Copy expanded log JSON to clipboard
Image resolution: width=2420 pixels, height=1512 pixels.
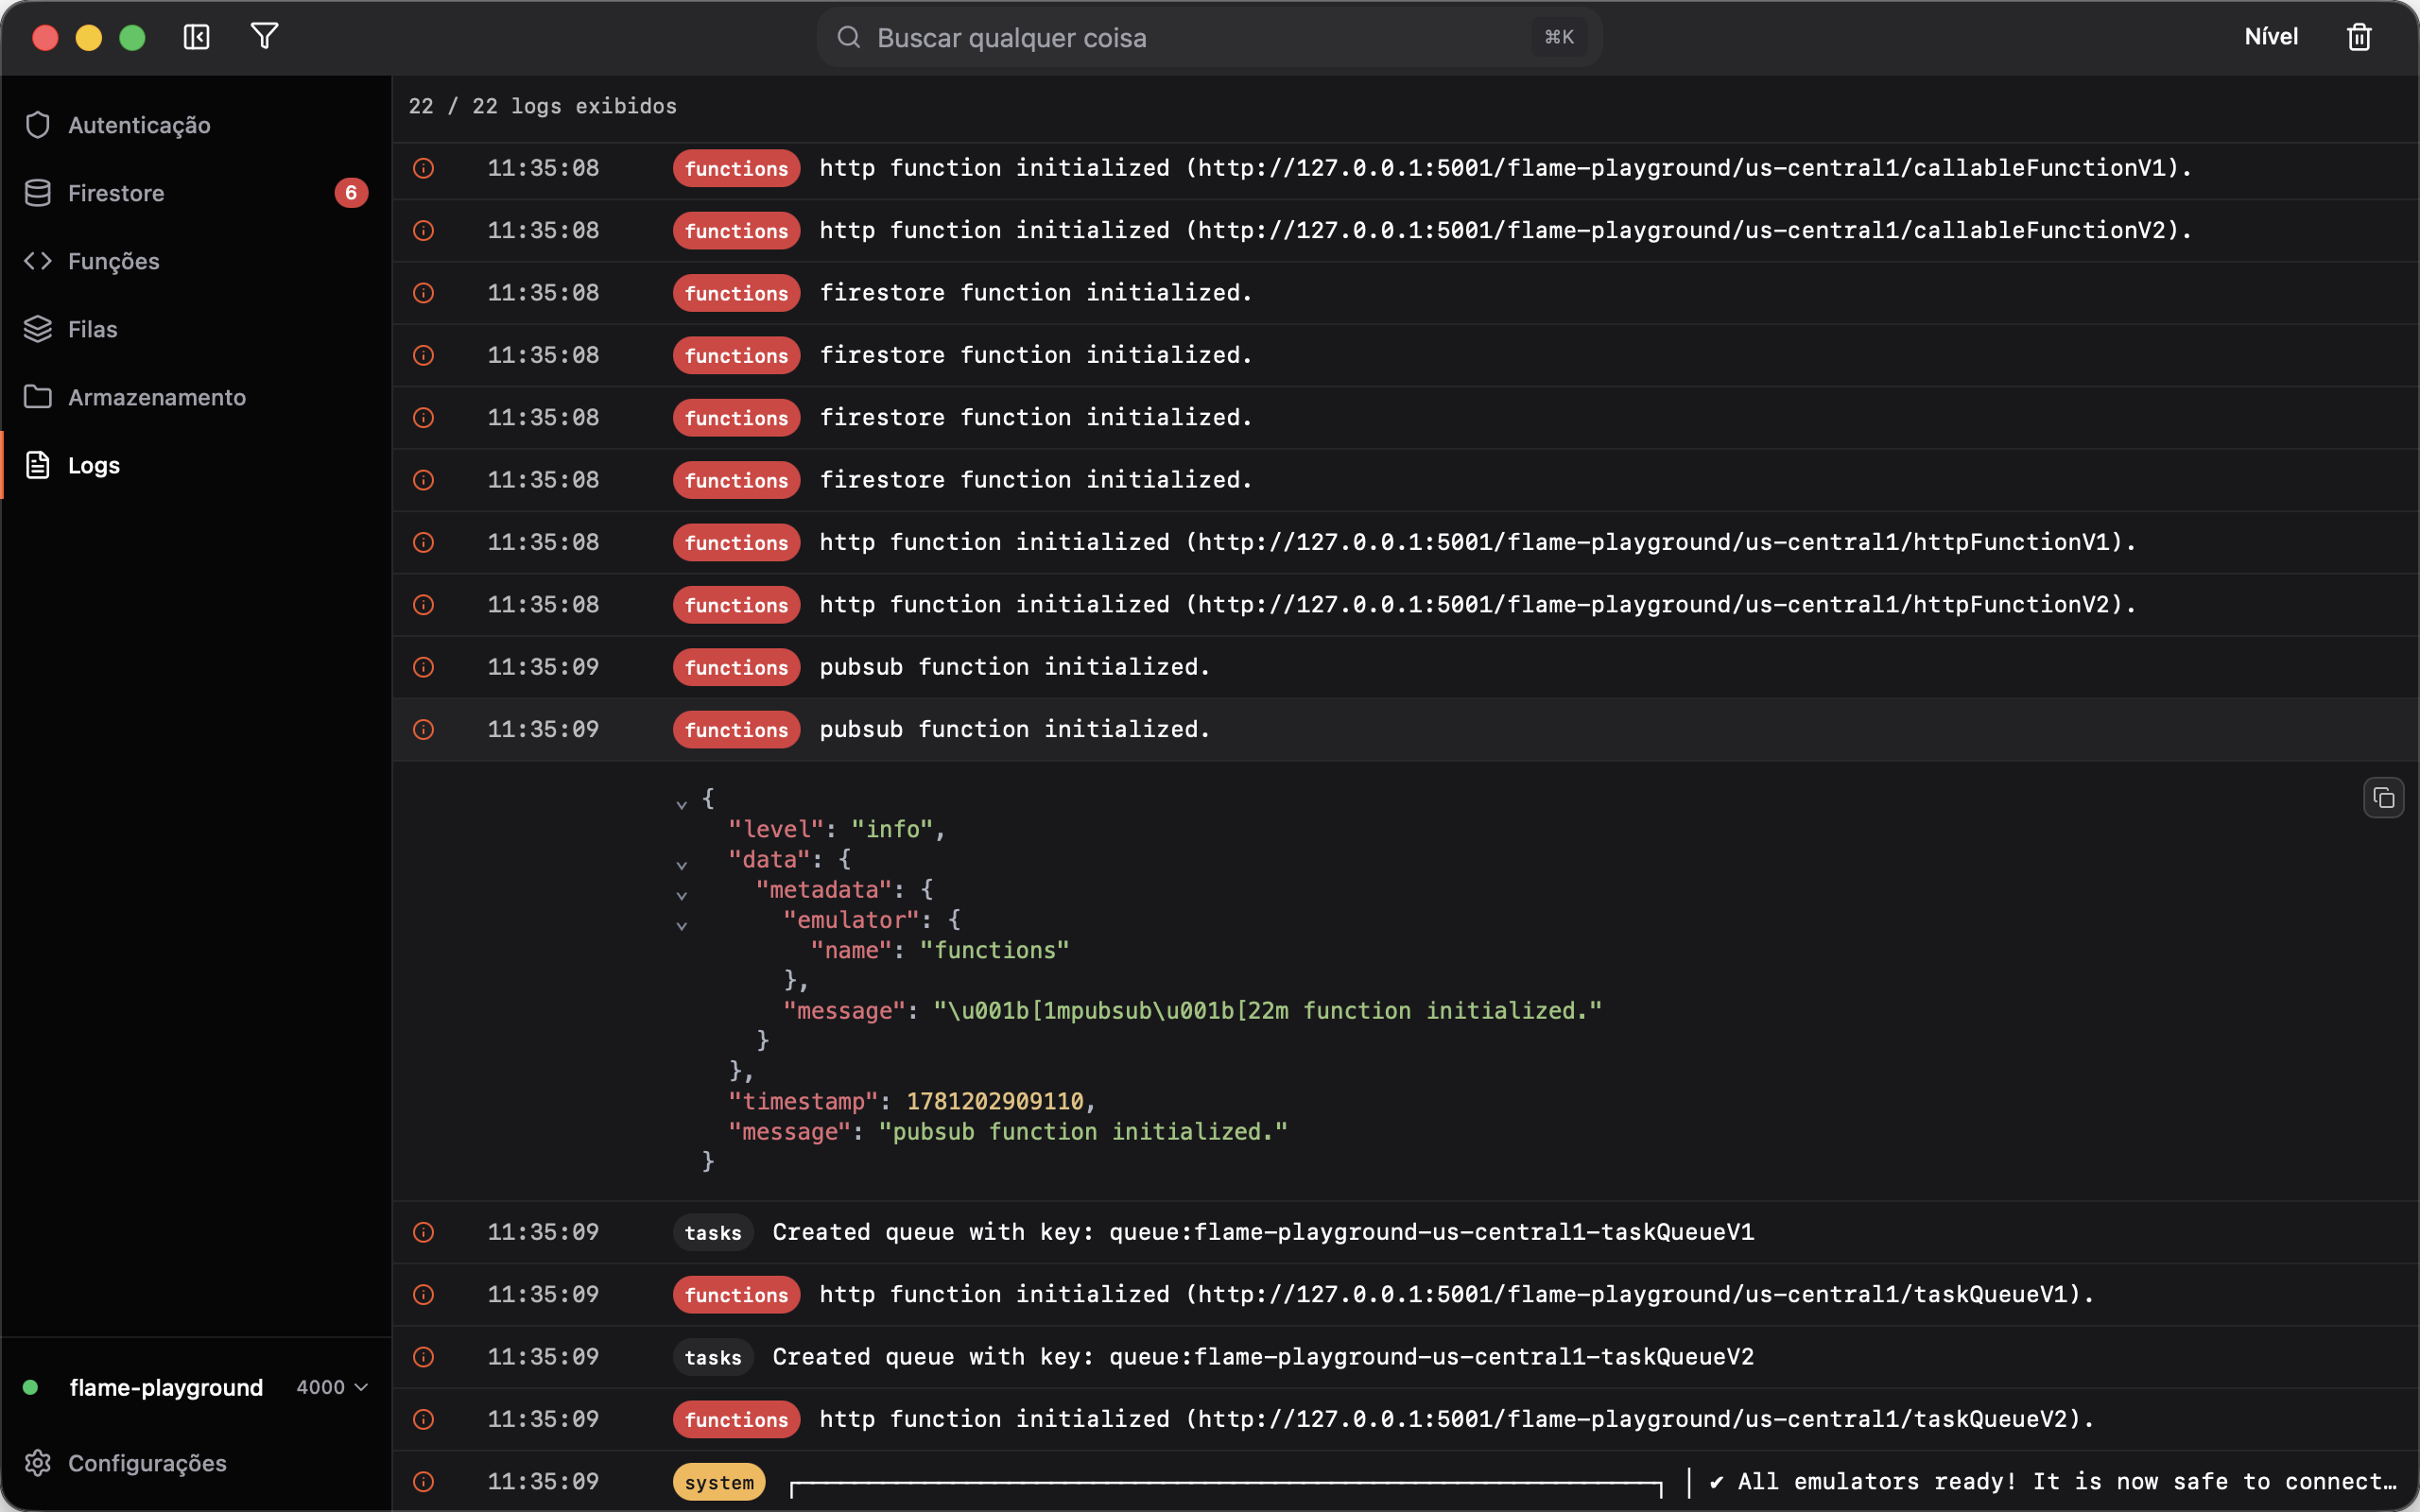[2383, 798]
